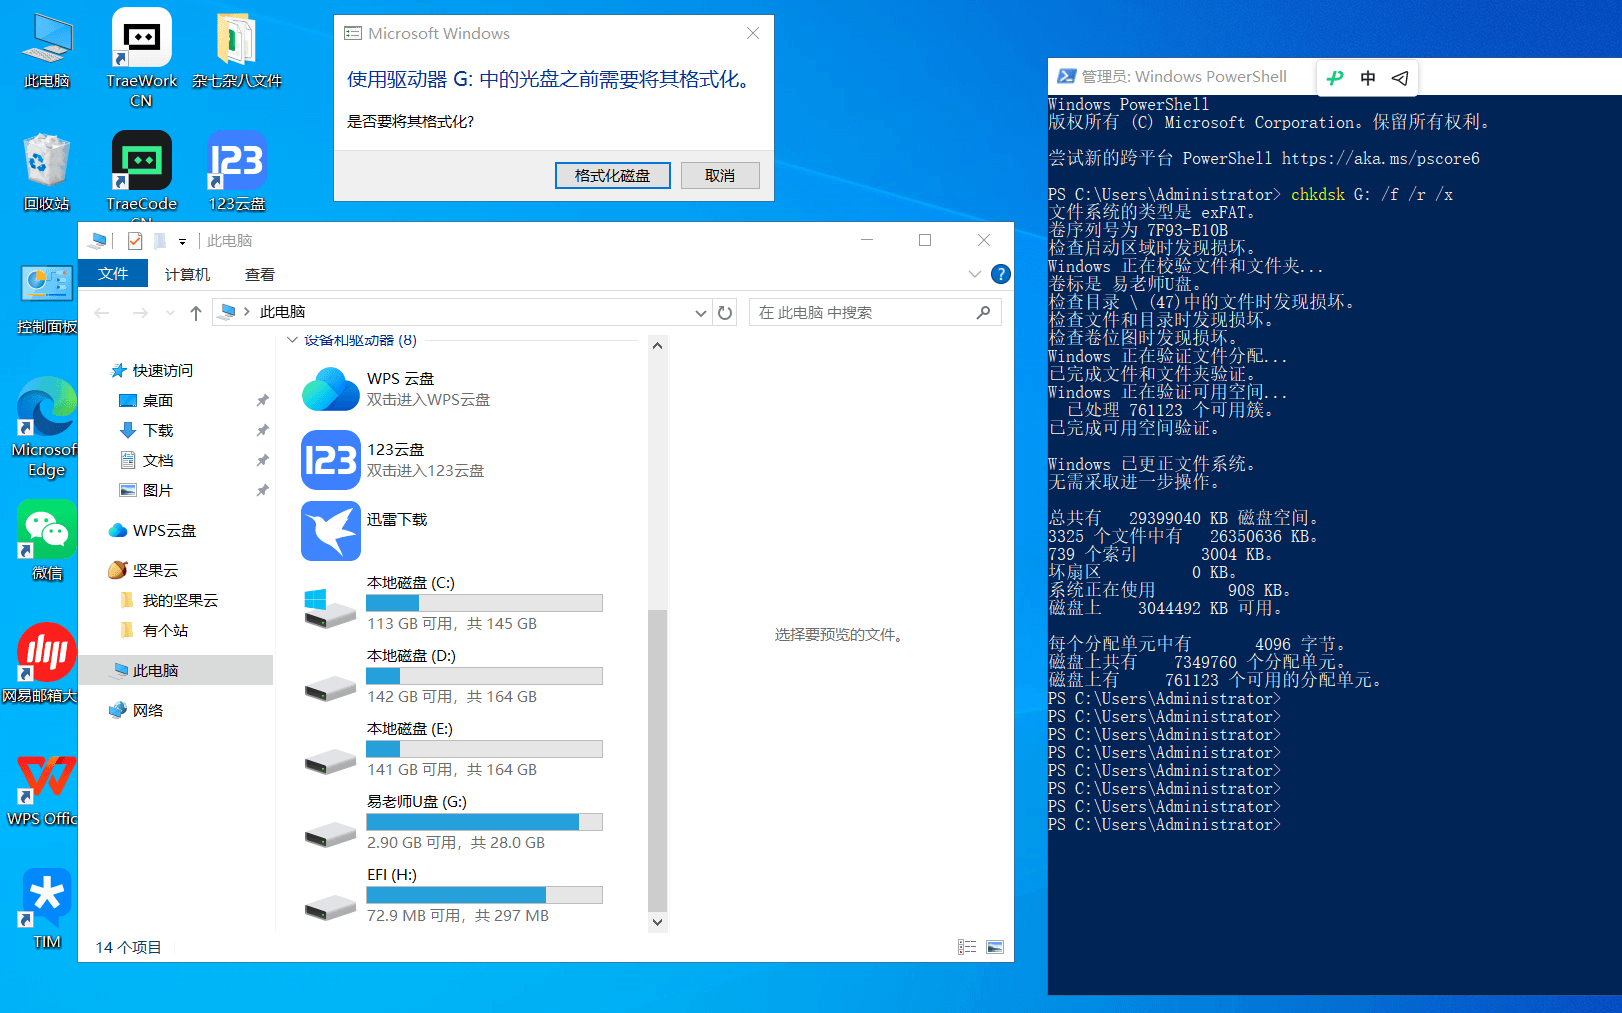Launch the TraeWork CN desktop shortcut
Image resolution: width=1622 pixels, height=1013 pixels.
pos(141,58)
